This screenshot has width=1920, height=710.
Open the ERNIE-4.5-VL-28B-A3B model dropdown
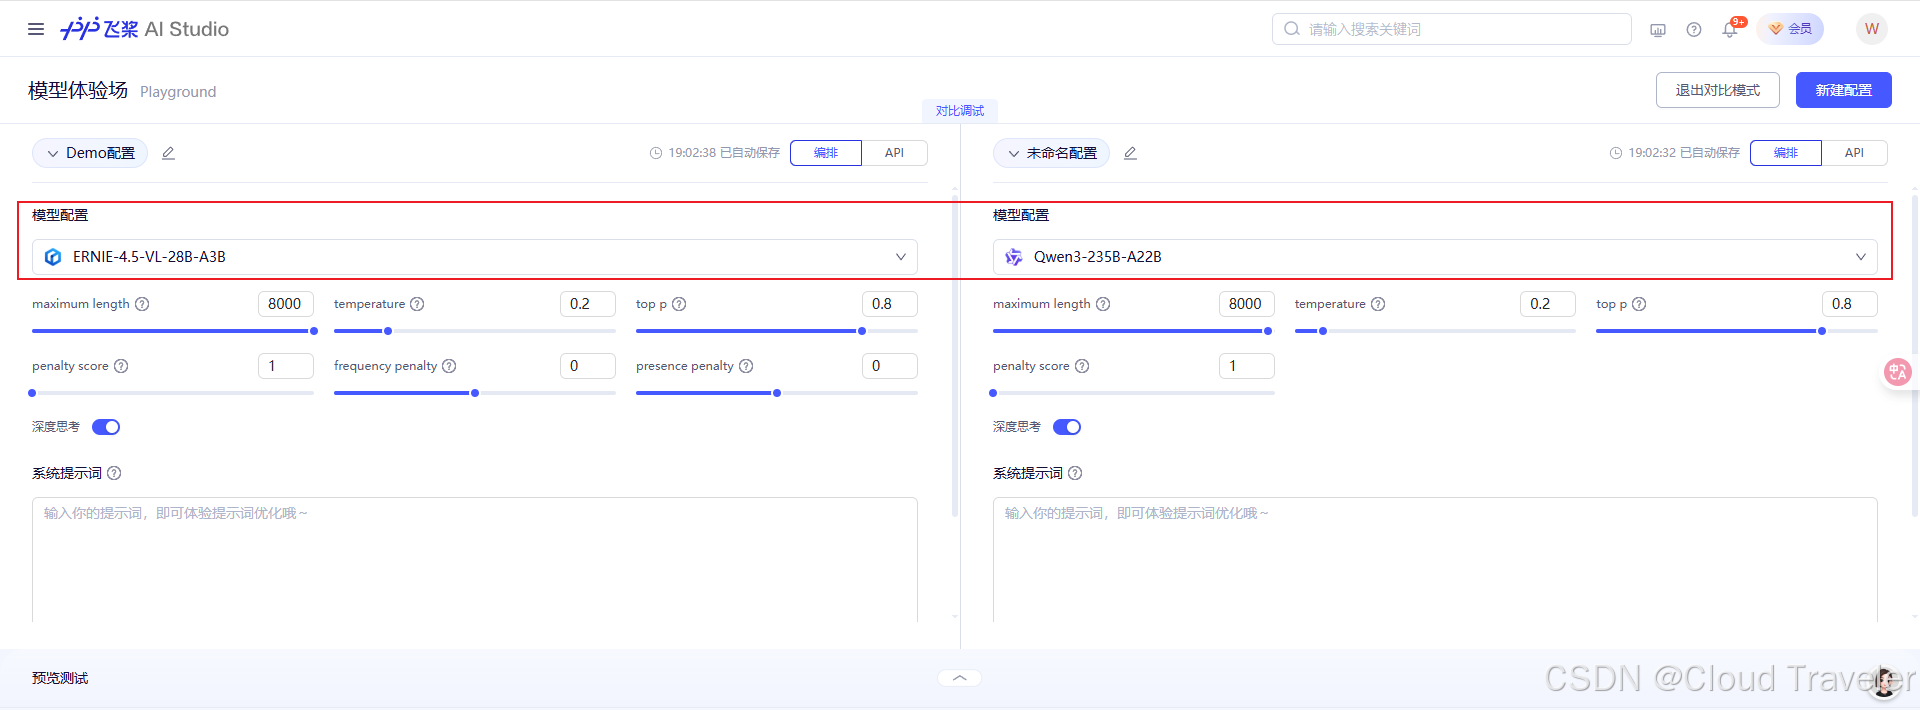475,257
